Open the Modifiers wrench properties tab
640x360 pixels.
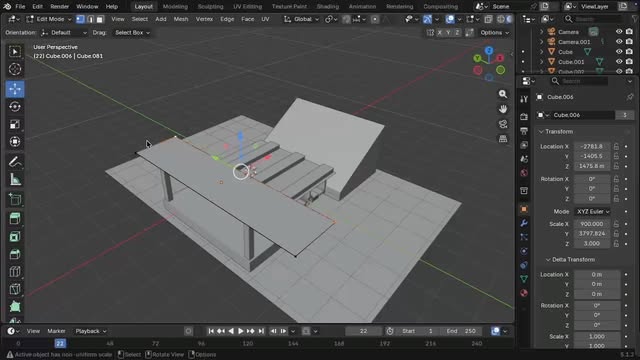[x=524, y=223]
